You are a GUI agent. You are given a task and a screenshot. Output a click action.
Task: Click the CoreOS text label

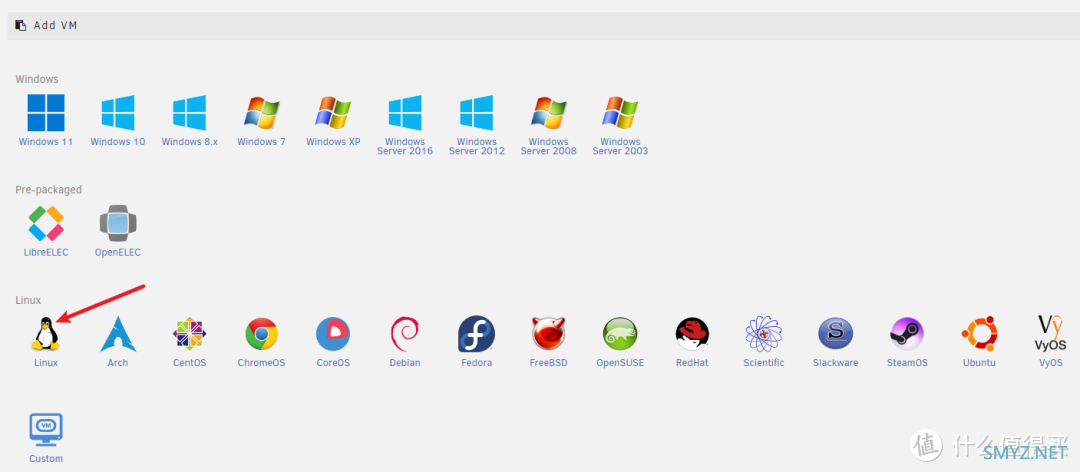(333, 362)
